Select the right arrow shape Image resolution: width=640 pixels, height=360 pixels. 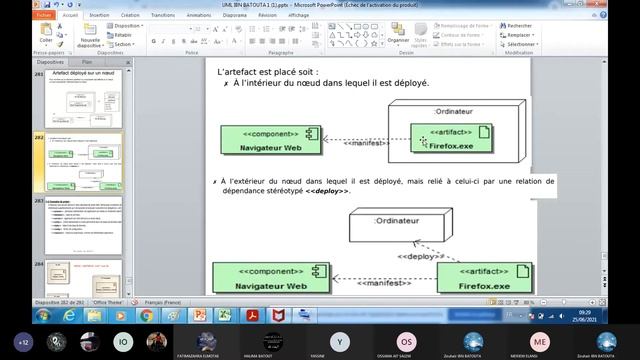tap(358, 35)
